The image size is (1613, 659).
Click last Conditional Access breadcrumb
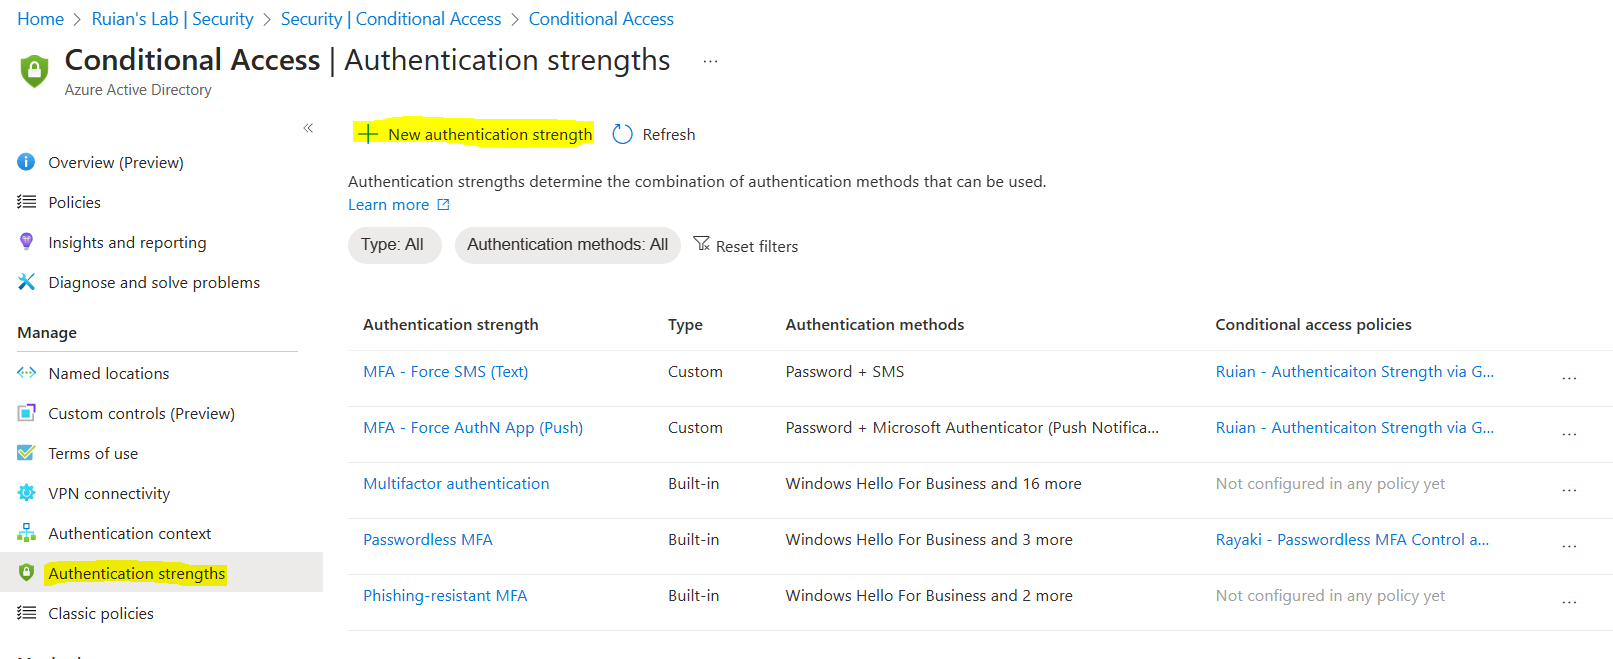tap(601, 19)
